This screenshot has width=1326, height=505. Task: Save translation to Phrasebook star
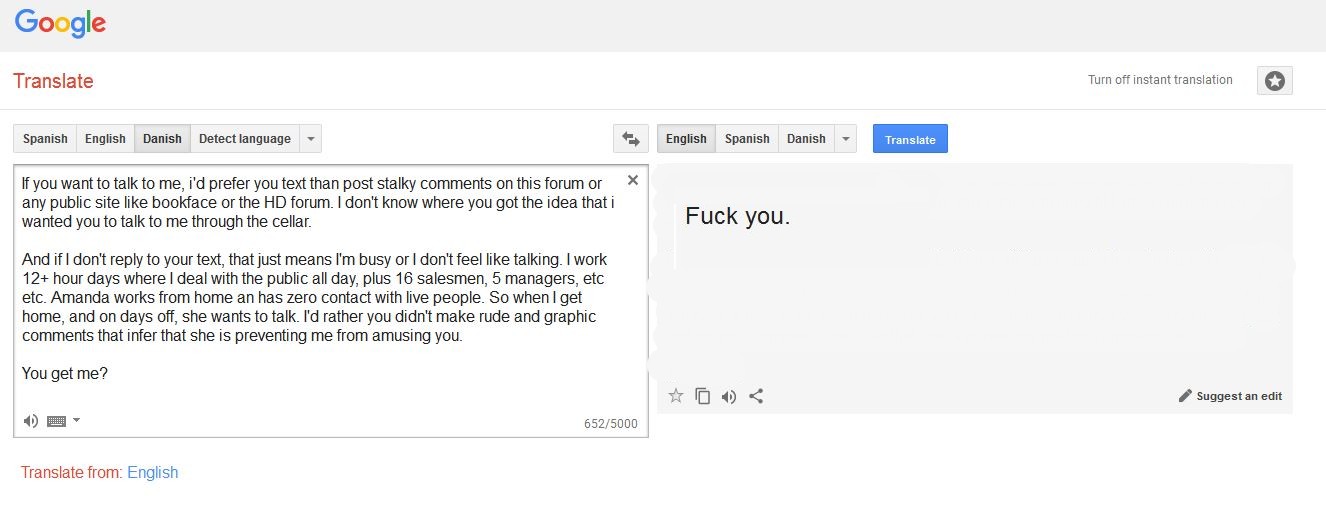pyautogui.click(x=676, y=396)
